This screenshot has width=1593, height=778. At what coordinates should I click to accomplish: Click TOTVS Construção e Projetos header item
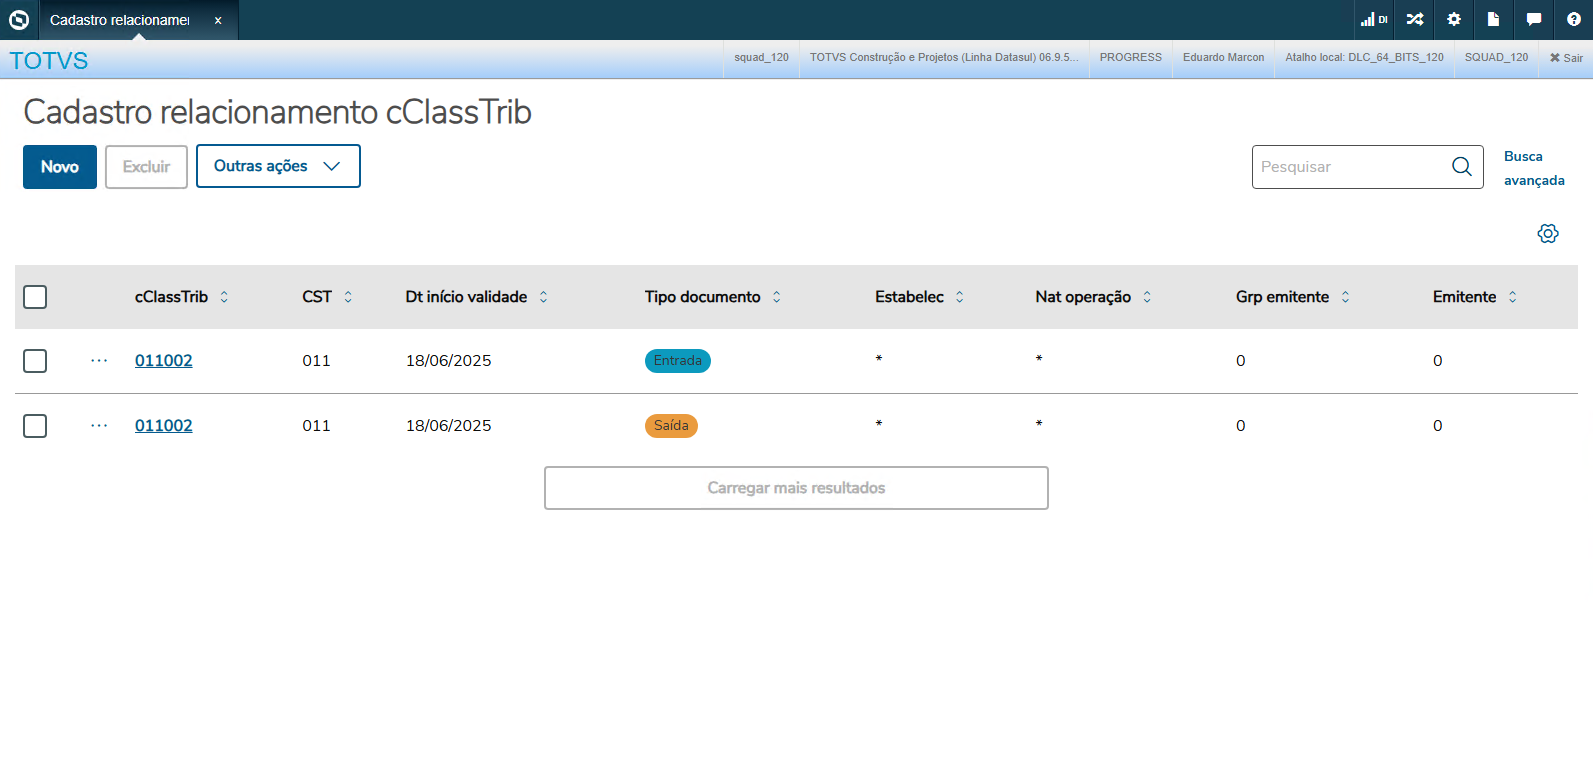pos(944,58)
